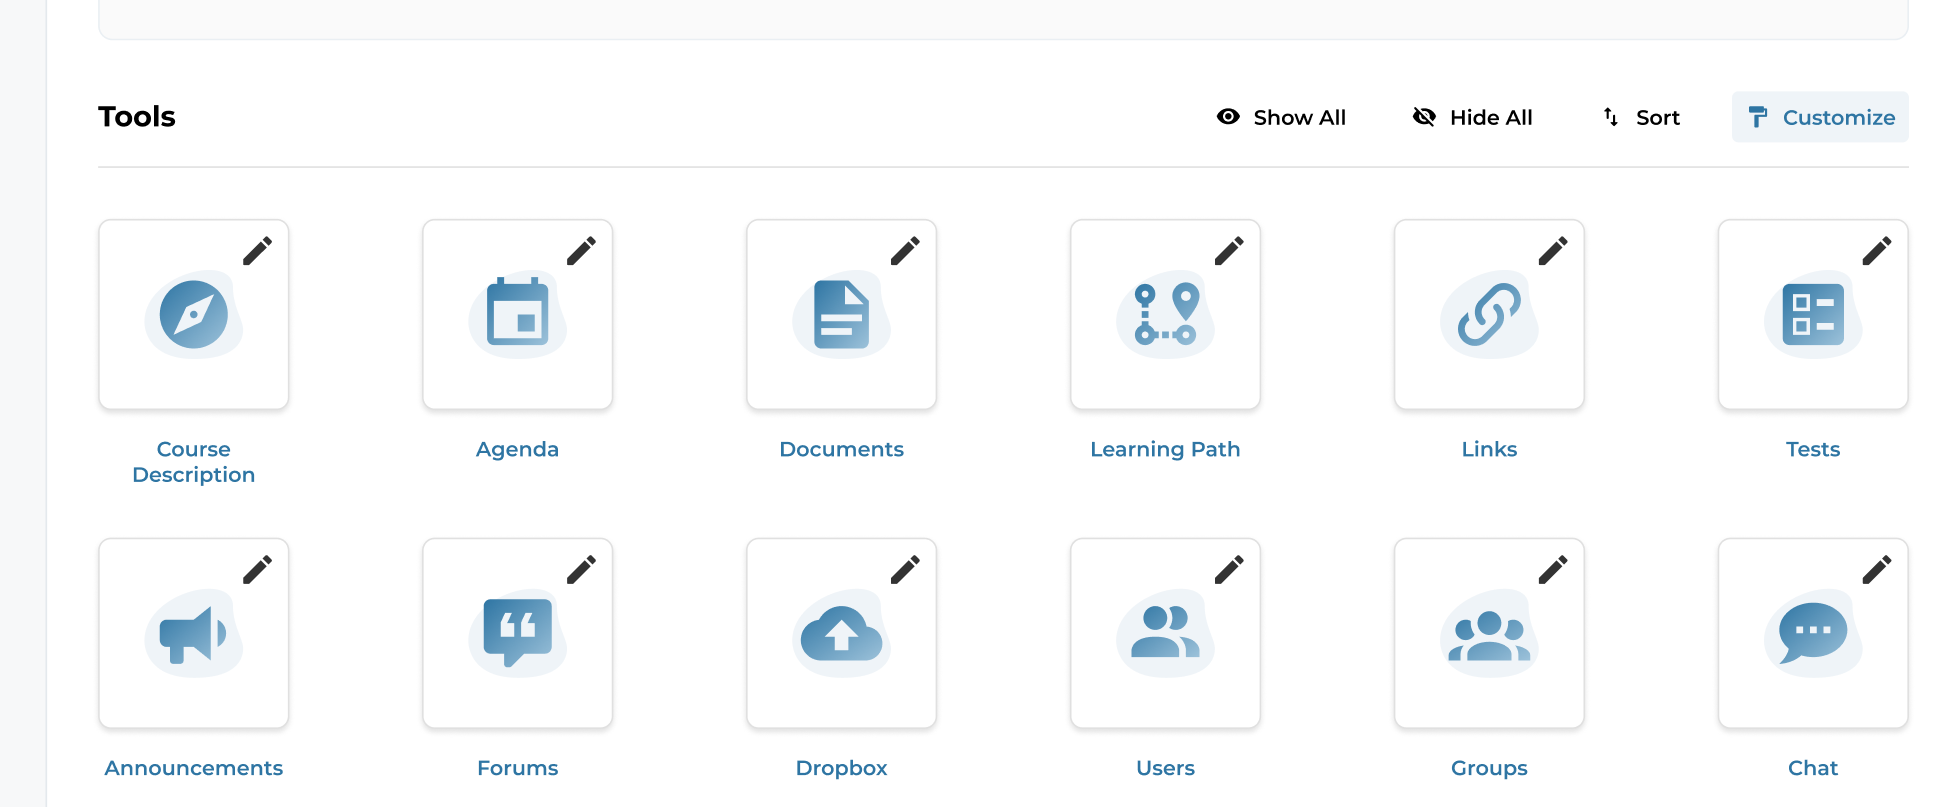Edit the Agenda tool card
The image size is (1943, 807).
click(x=581, y=252)
